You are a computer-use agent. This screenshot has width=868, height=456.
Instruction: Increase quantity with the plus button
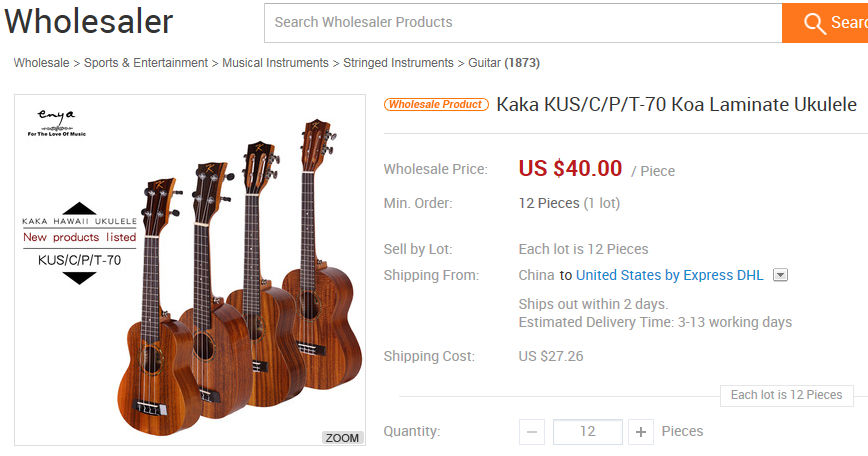point(641,432)
